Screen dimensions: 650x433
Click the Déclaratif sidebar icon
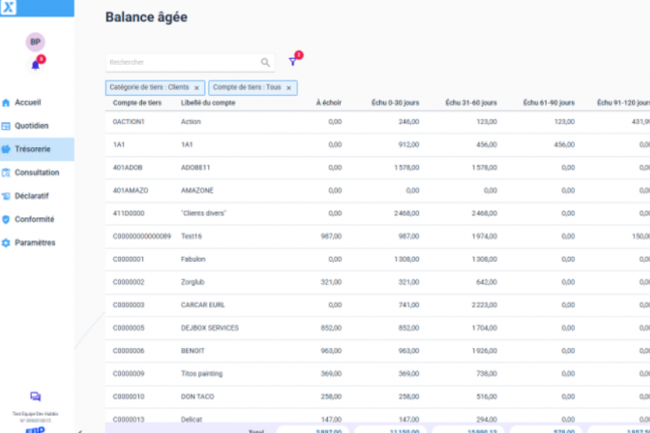coord(6,196)
